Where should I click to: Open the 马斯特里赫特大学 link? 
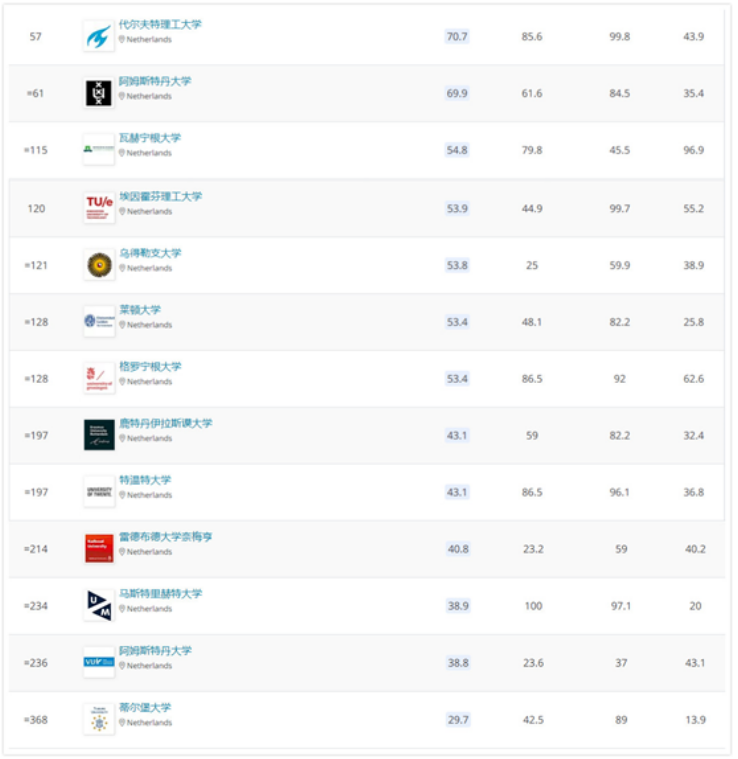point(160,594)
